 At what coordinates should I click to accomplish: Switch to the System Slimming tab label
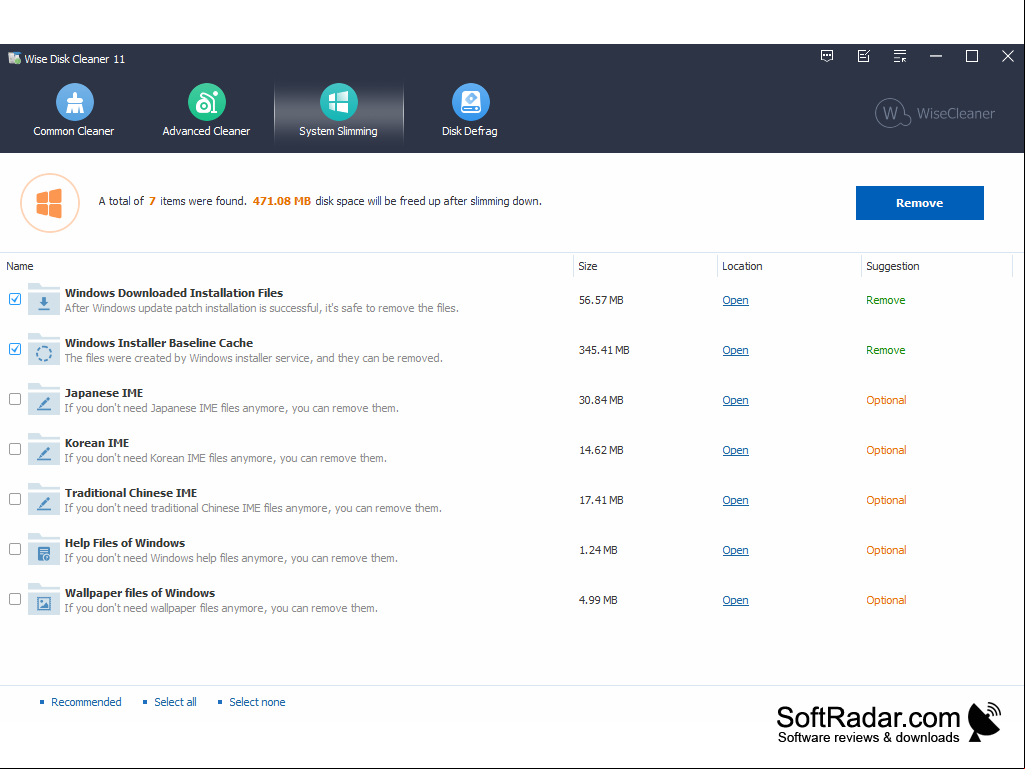[x=339, y=131]
